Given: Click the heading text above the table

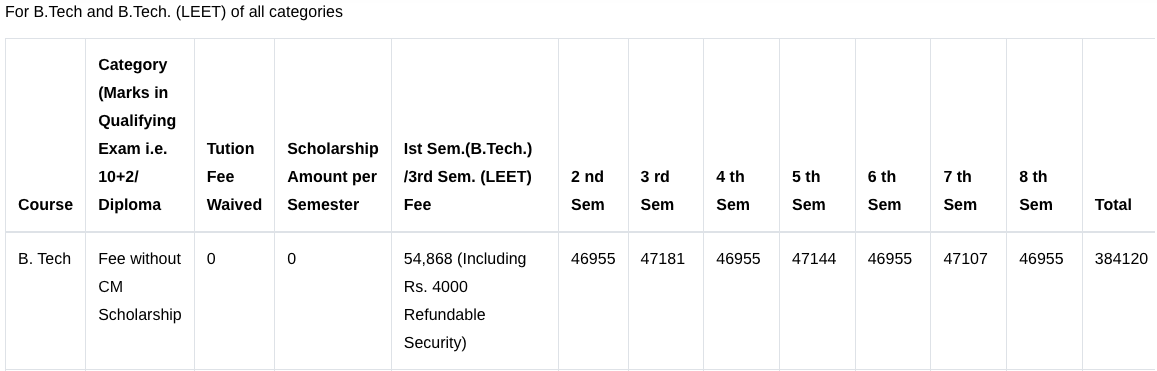Looking at the screenshot, I should (173, 12).
